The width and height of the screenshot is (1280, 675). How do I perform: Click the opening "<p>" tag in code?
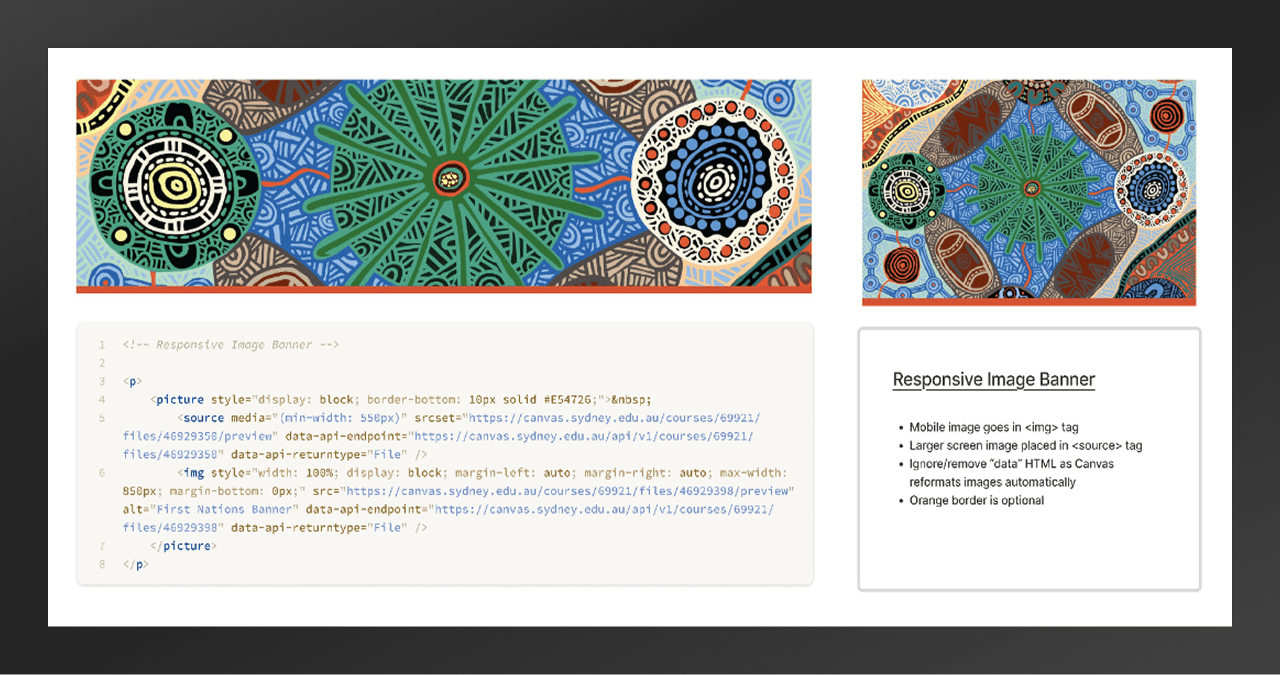pyautogui.click(x=133, y=382)
